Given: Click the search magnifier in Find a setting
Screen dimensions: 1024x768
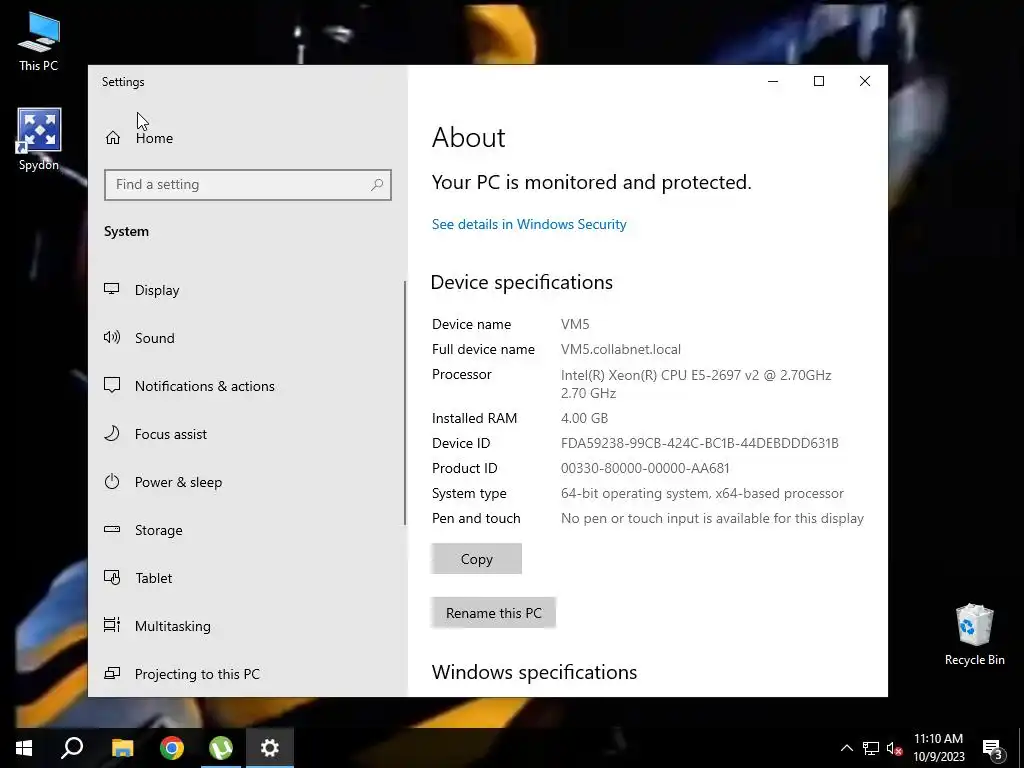Looking at the screenshot, I should pyautogui.click(x=377, y=185).
